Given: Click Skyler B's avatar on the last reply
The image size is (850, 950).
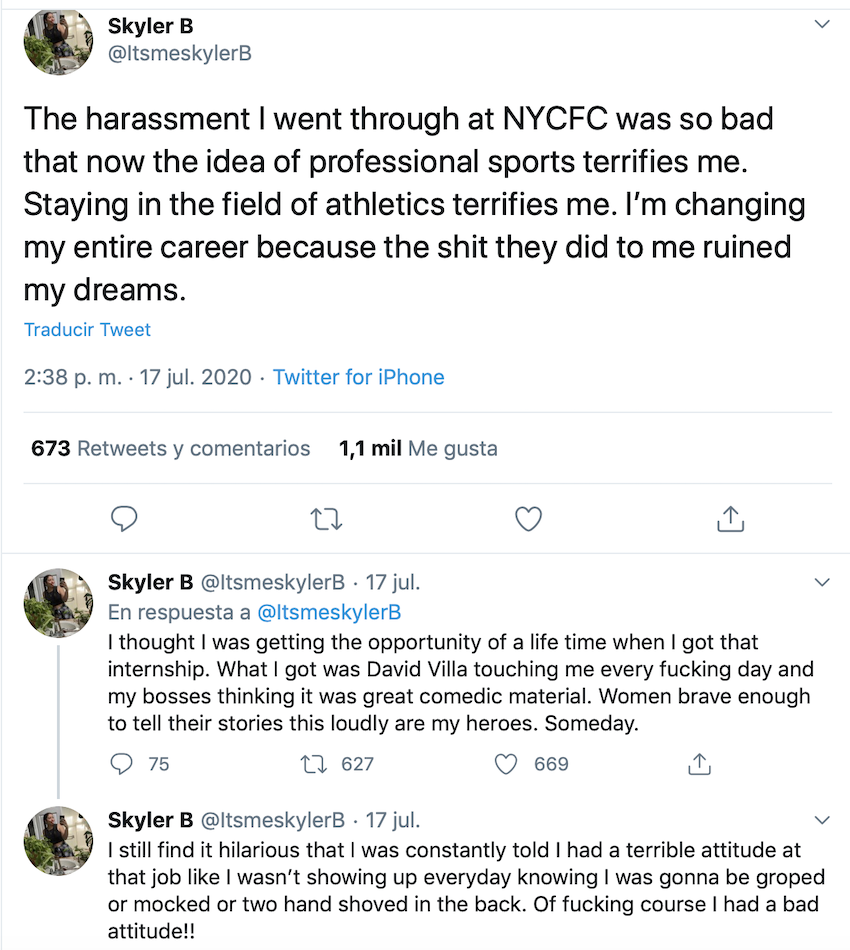Looking at the screenshot, I should pyautogui.click(x=58, y=840).
